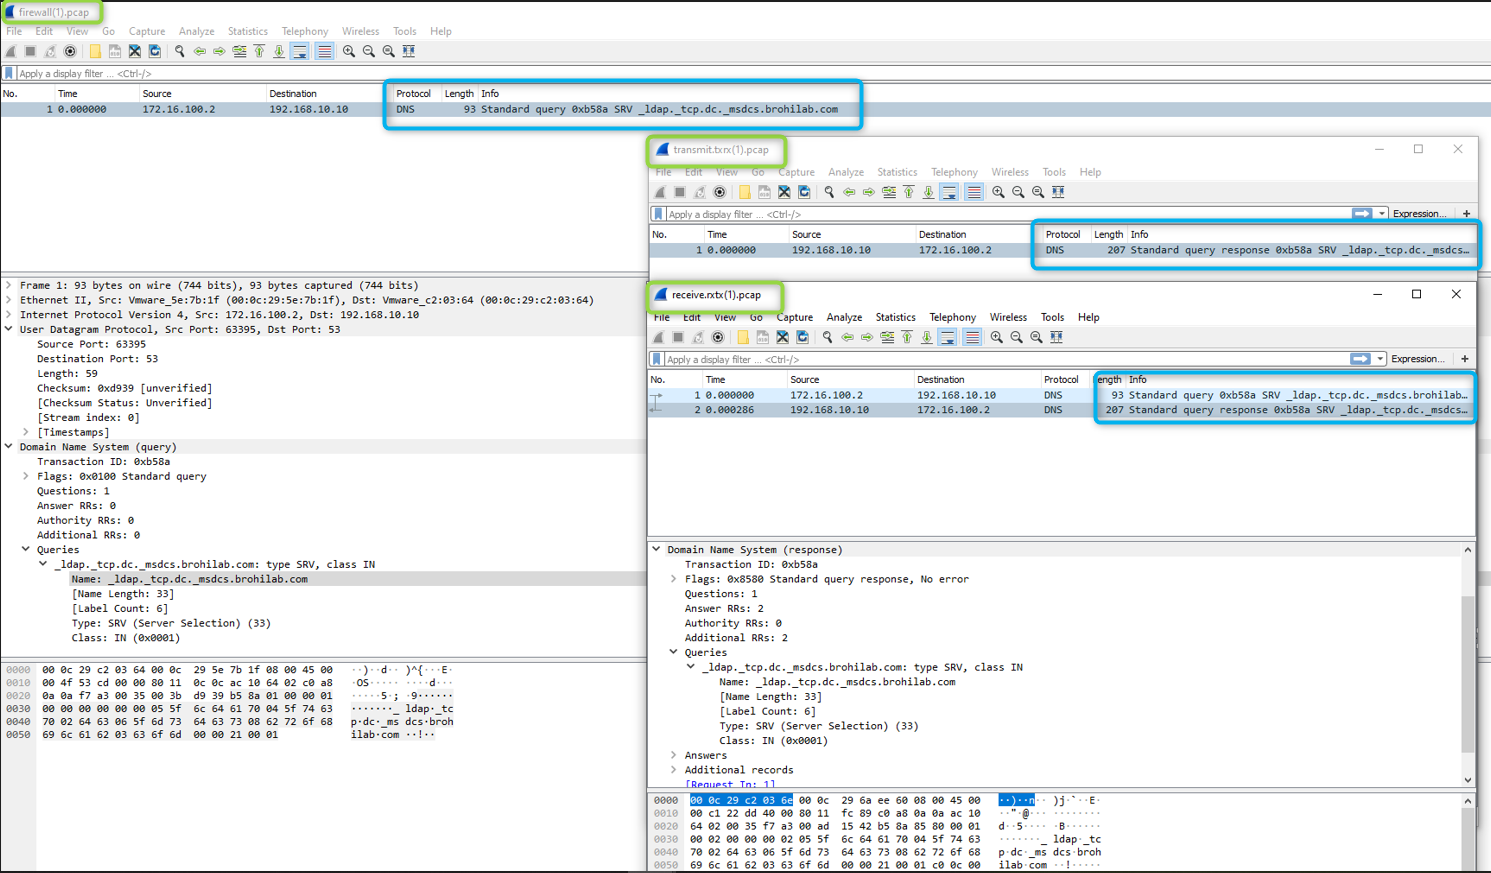Click resize columns icon in firewall(1).pcap toolbar
This screenshot has width=1491, height=873.
click(x=409, y=51)
